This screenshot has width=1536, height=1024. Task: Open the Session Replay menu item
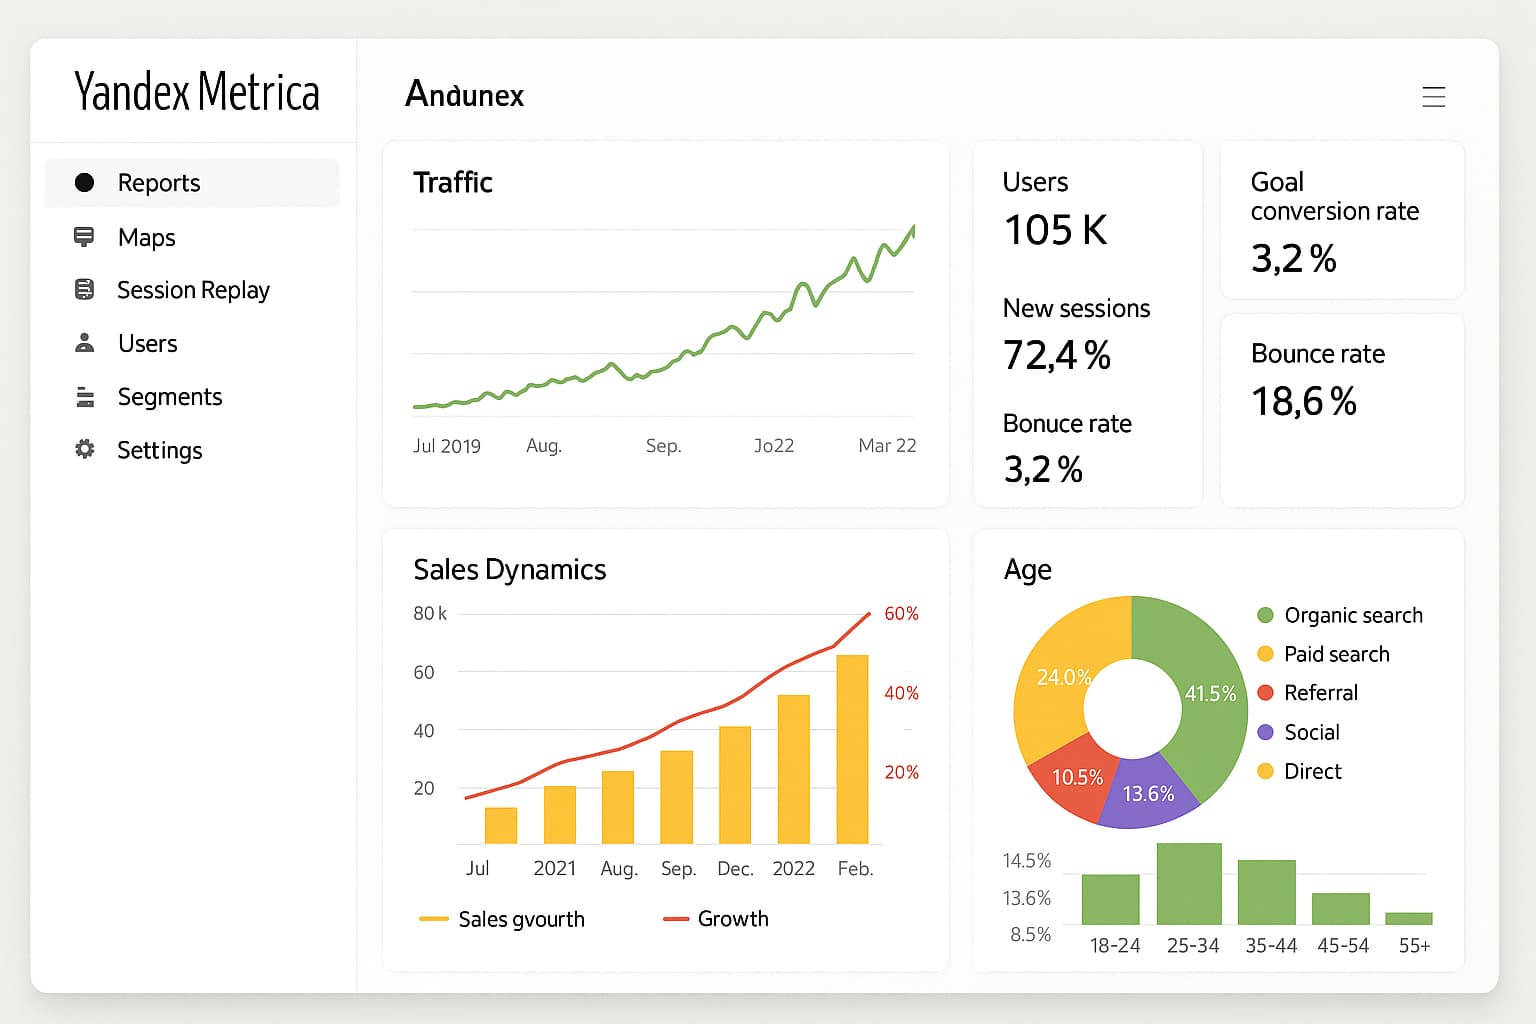(x=193, y=290)
